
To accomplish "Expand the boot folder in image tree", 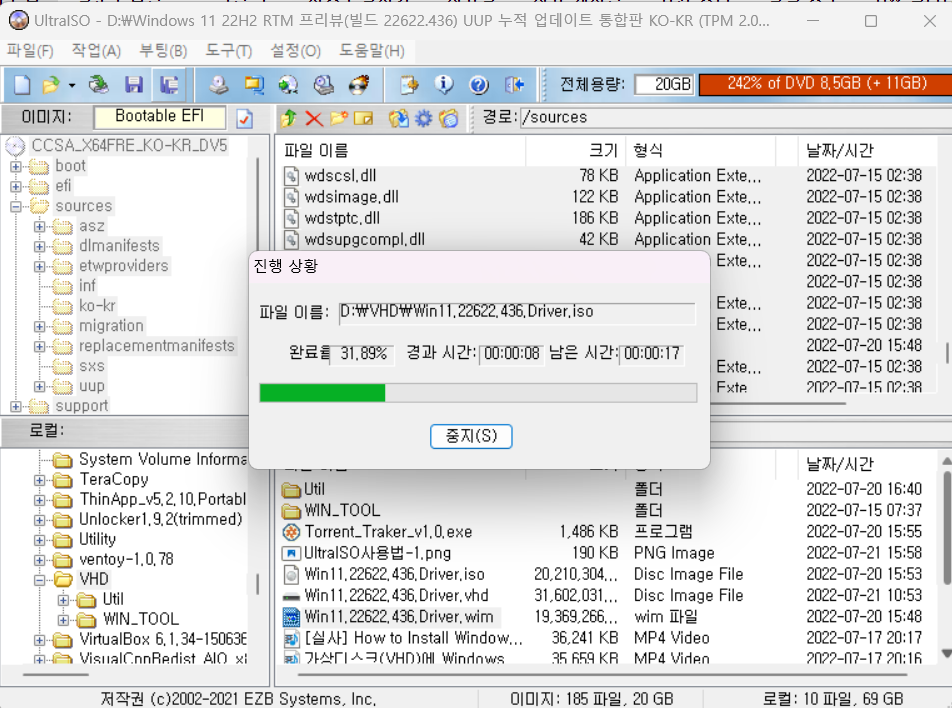I will pyautogui.click(x=16, y=166).
